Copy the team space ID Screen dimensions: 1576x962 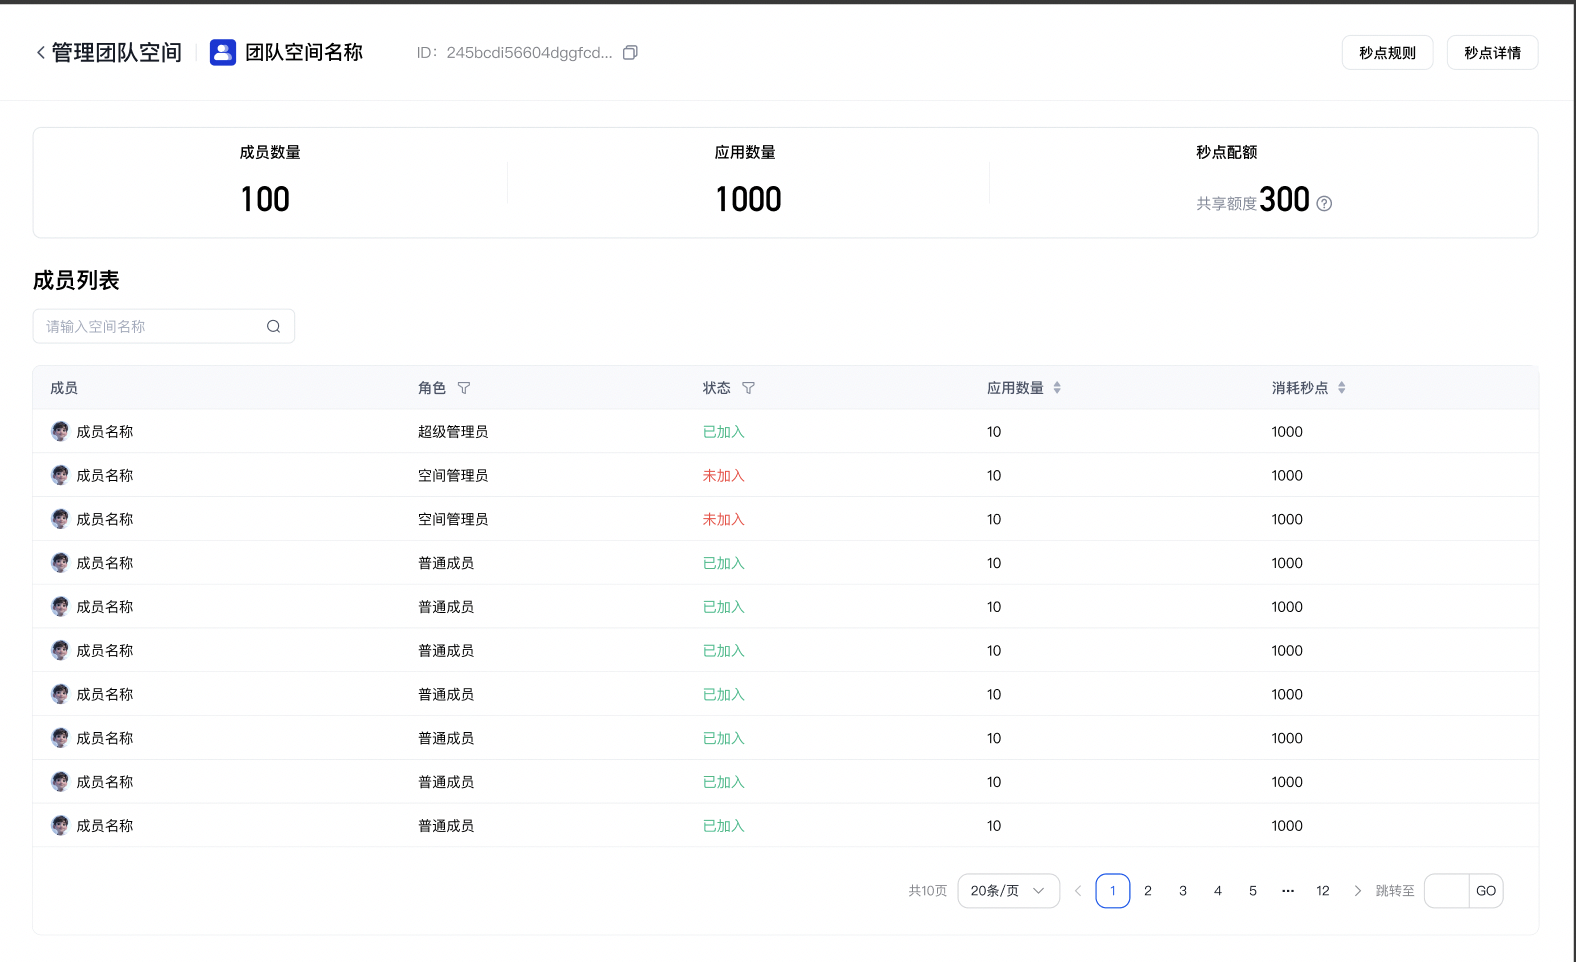click(630, 53)
